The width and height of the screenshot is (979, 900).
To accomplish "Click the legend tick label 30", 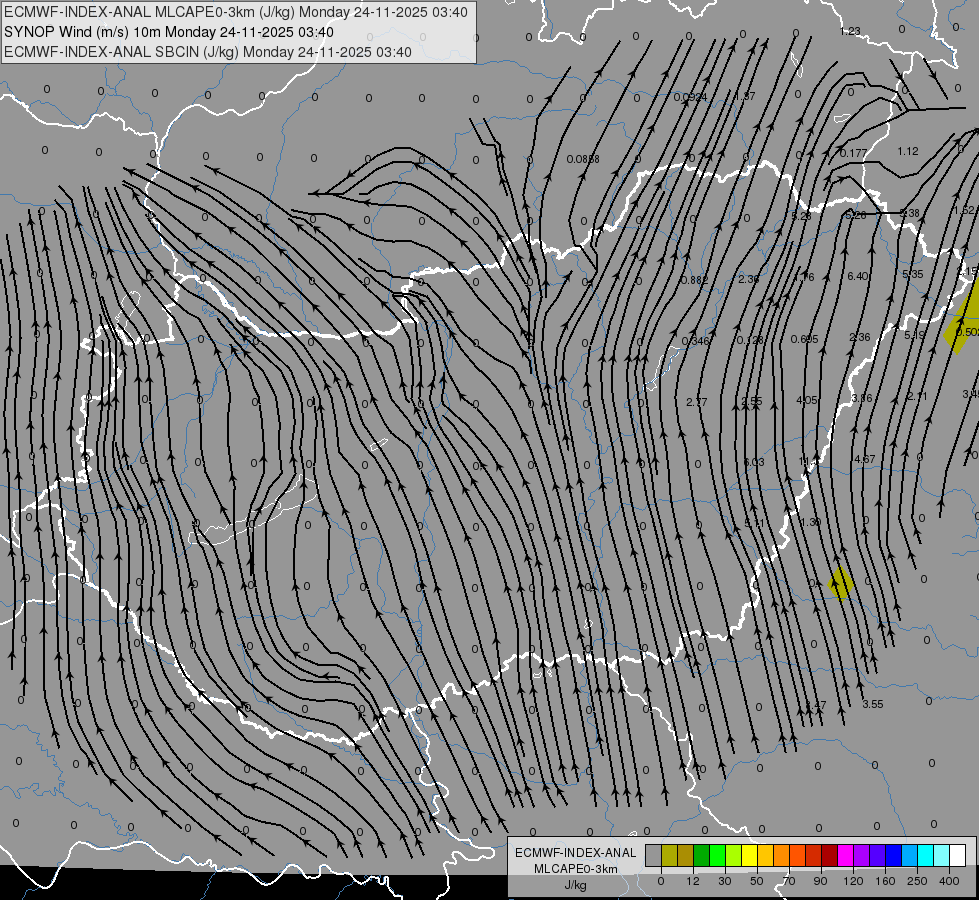I will tap(725, 881).
